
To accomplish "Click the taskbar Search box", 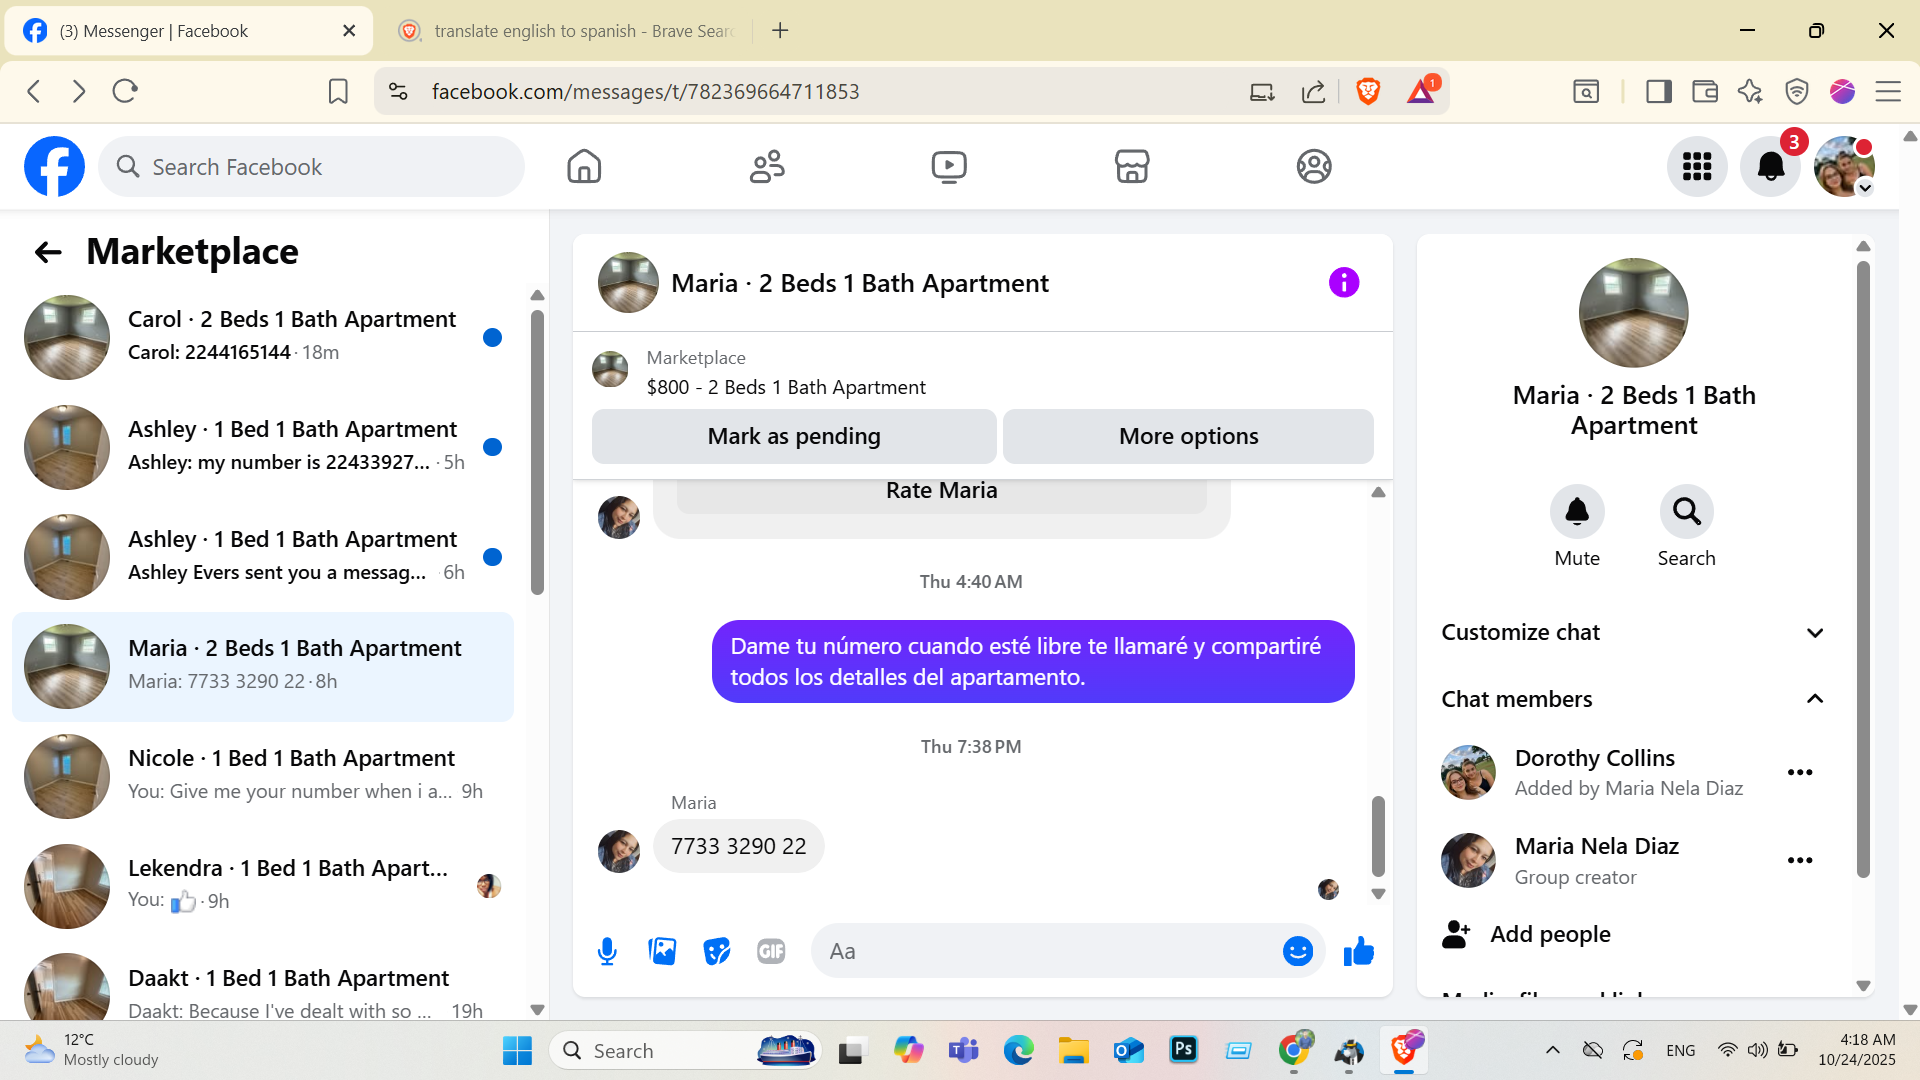I will 685,1050.
